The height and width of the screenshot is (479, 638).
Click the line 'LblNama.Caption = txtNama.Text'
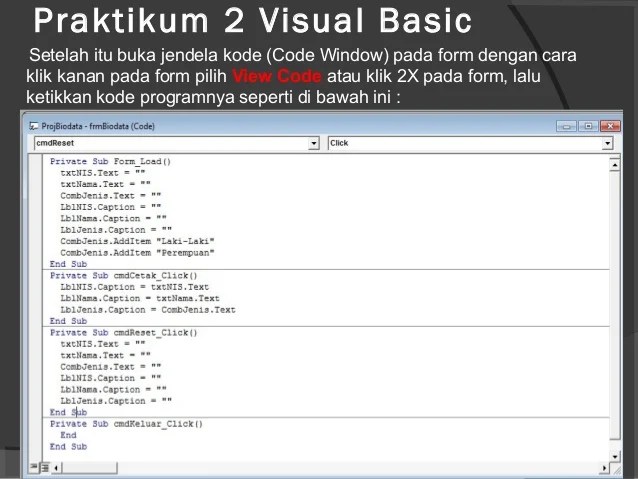[x=140, y=298]
